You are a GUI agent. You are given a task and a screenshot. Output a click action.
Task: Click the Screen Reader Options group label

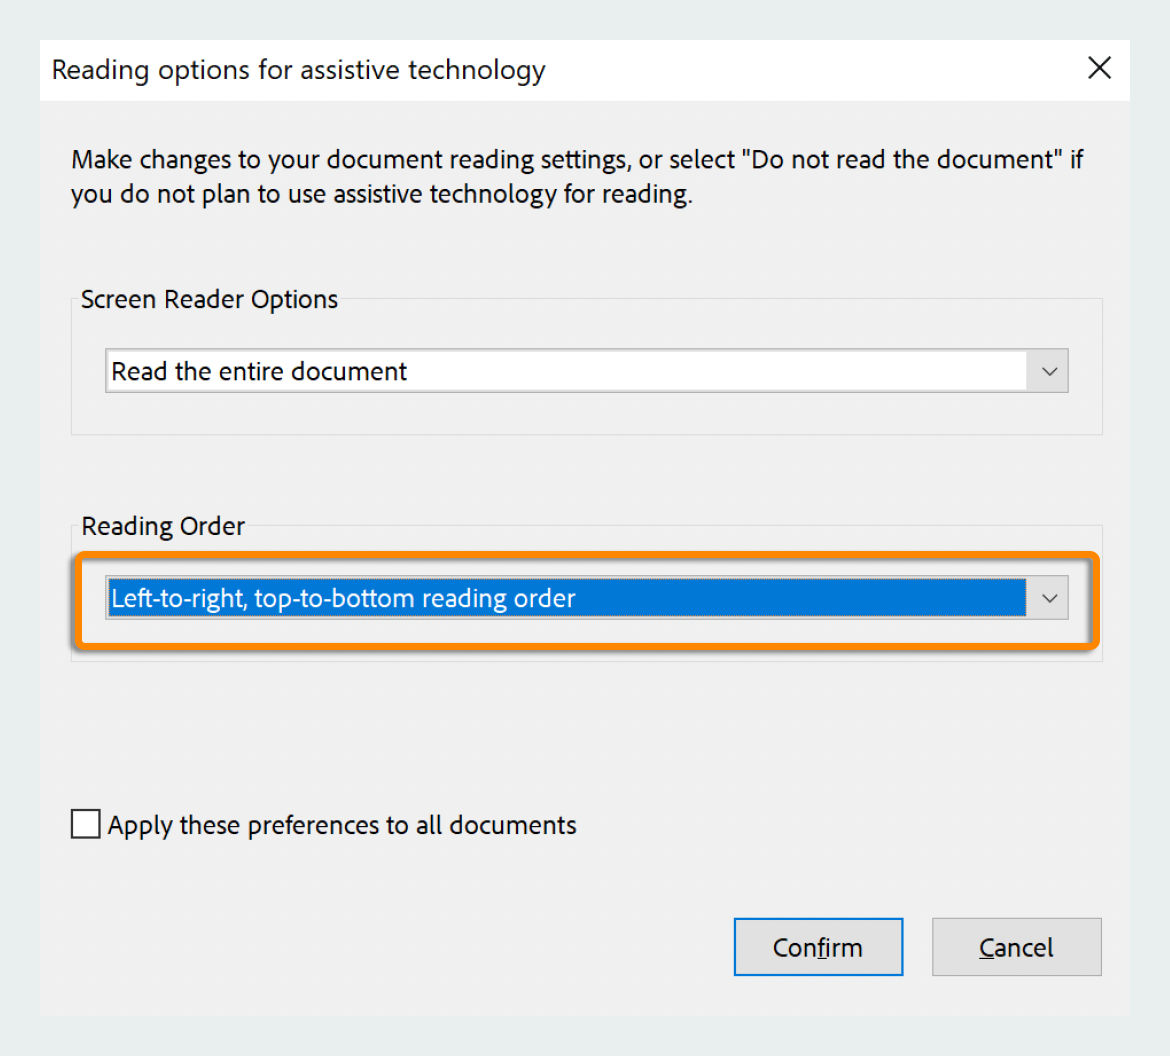click(x=209, y=299)
